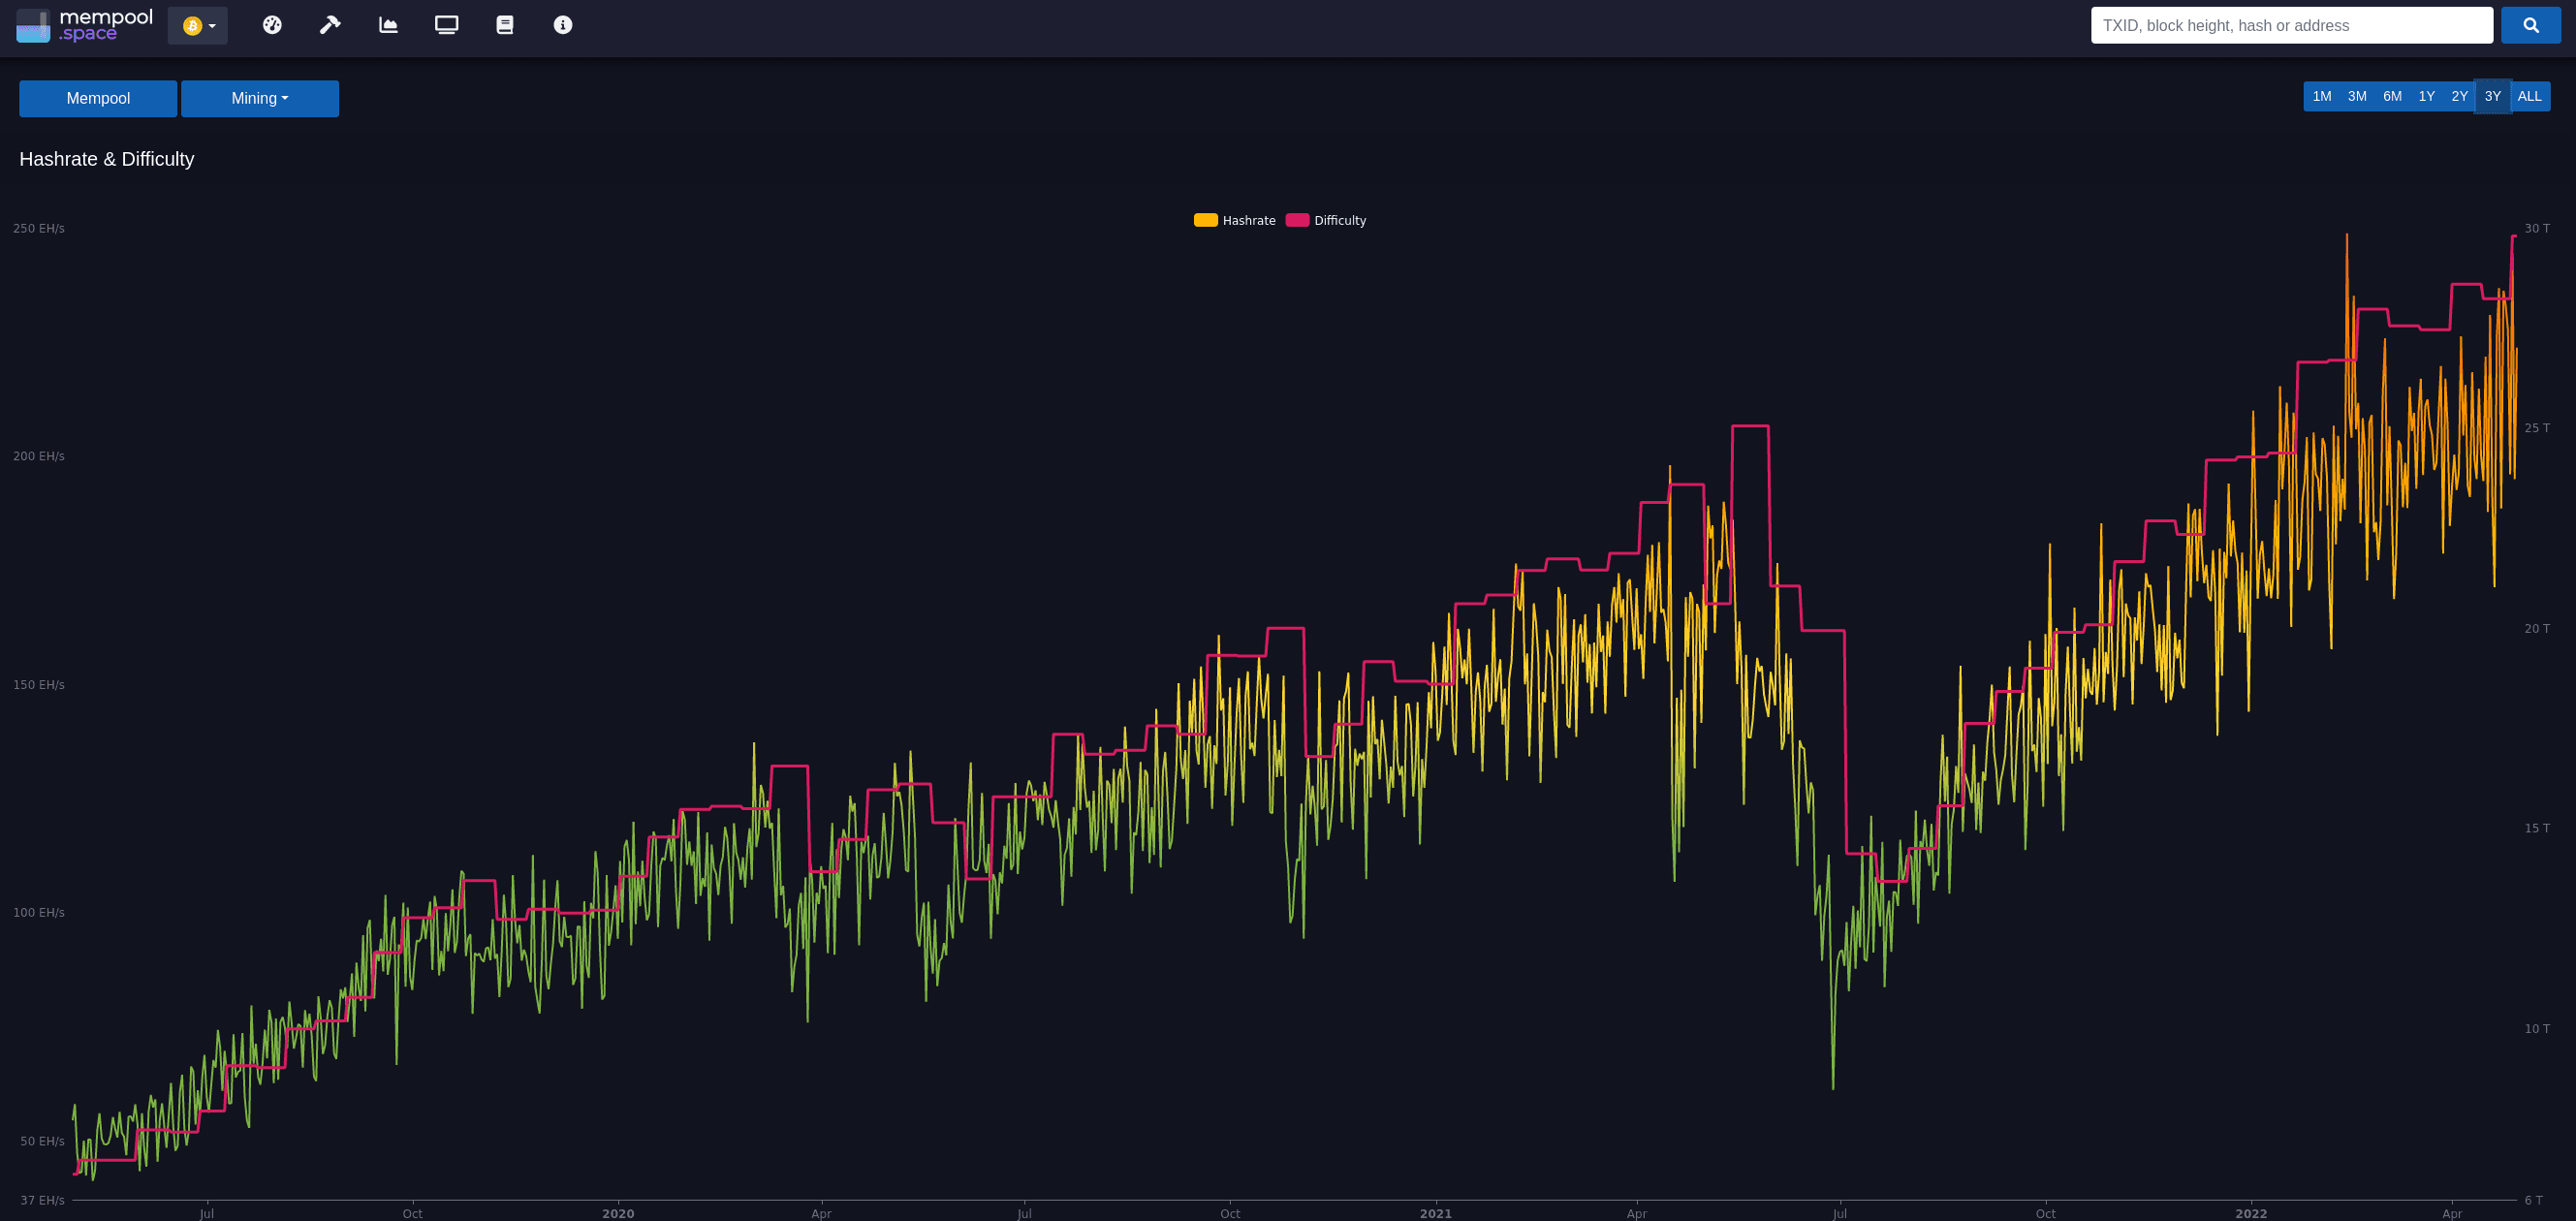This screenshot has height=1221, width=2576.
Task: Select the 6M timespan option
Action: pos(2391,96)
